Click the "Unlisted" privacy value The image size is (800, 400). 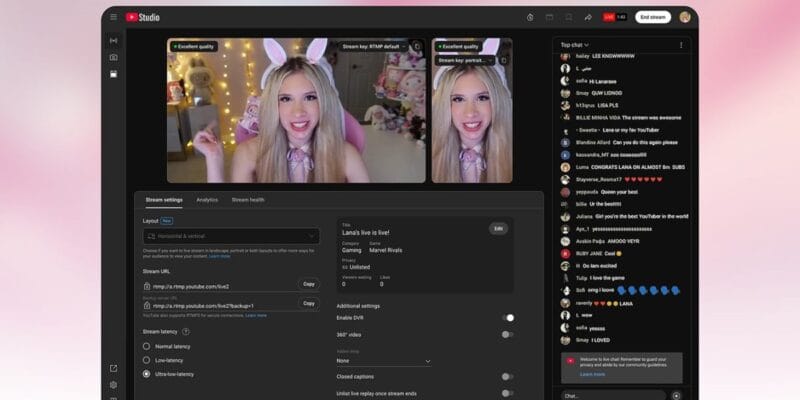click(x=360, y=267)
